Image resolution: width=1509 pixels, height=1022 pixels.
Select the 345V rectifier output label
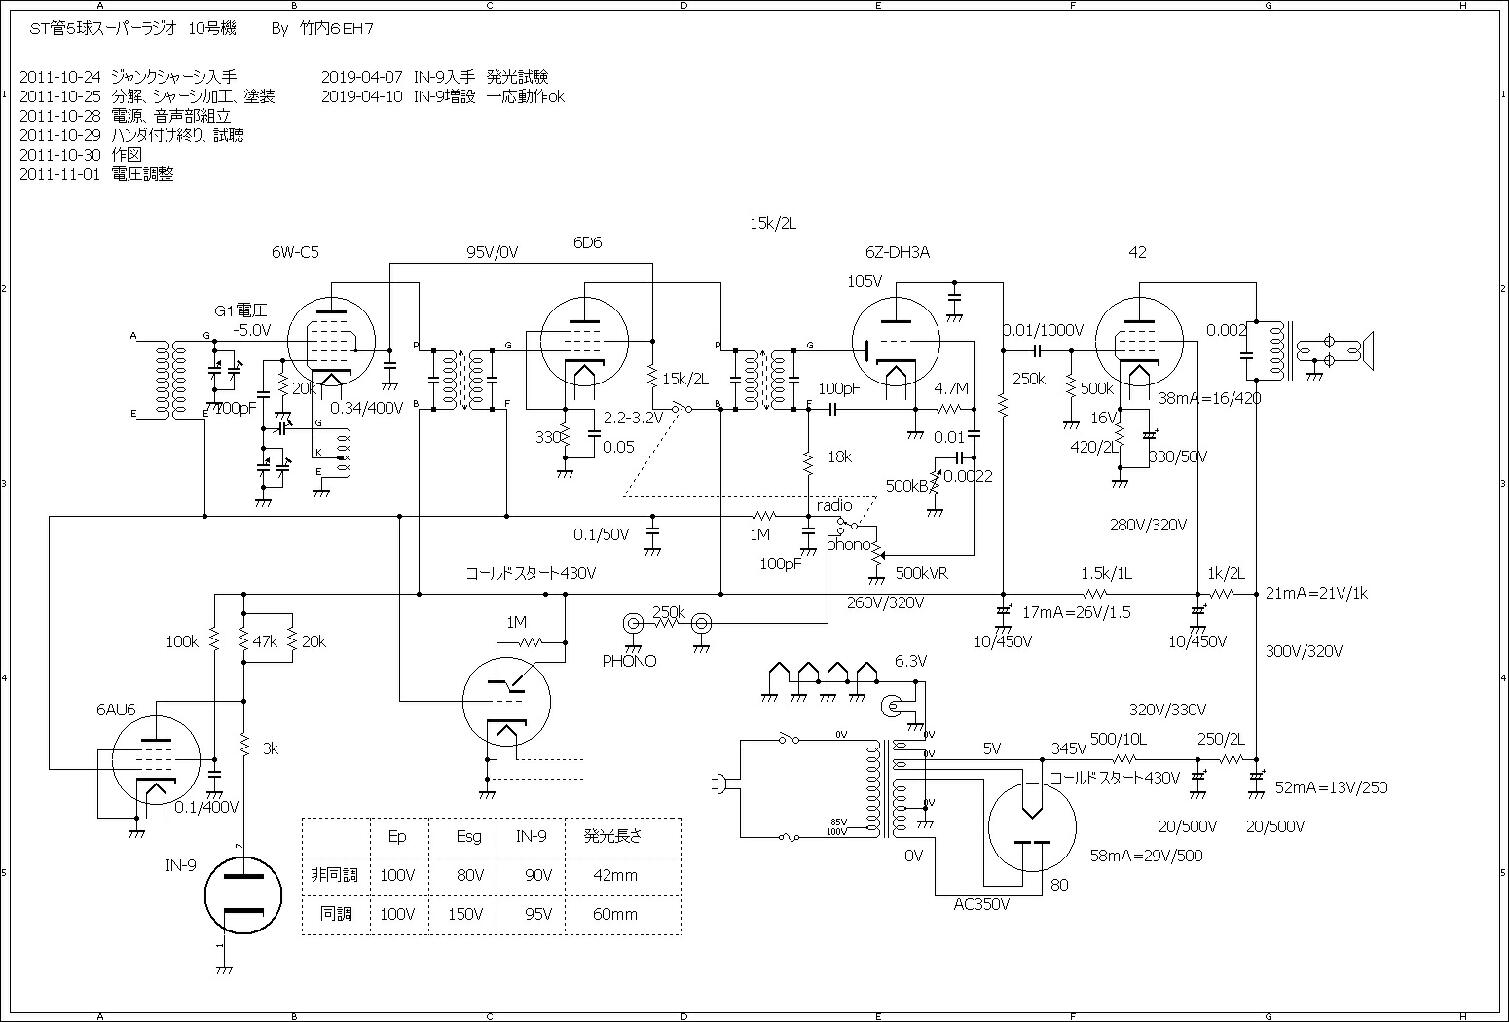(1068, 747)
